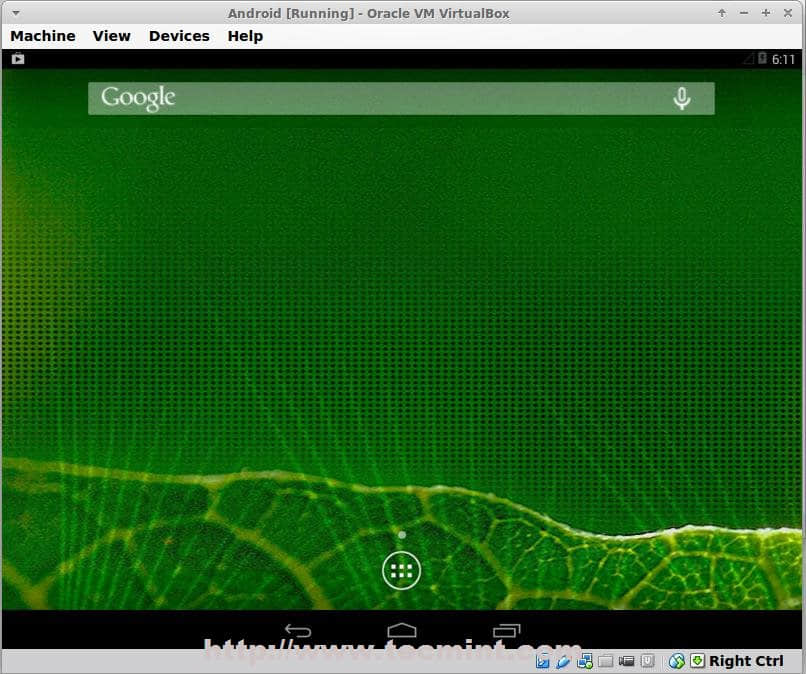Screen dimensions: 806x674
Task: Open the Android app drawer
Action: coord(401,571)
